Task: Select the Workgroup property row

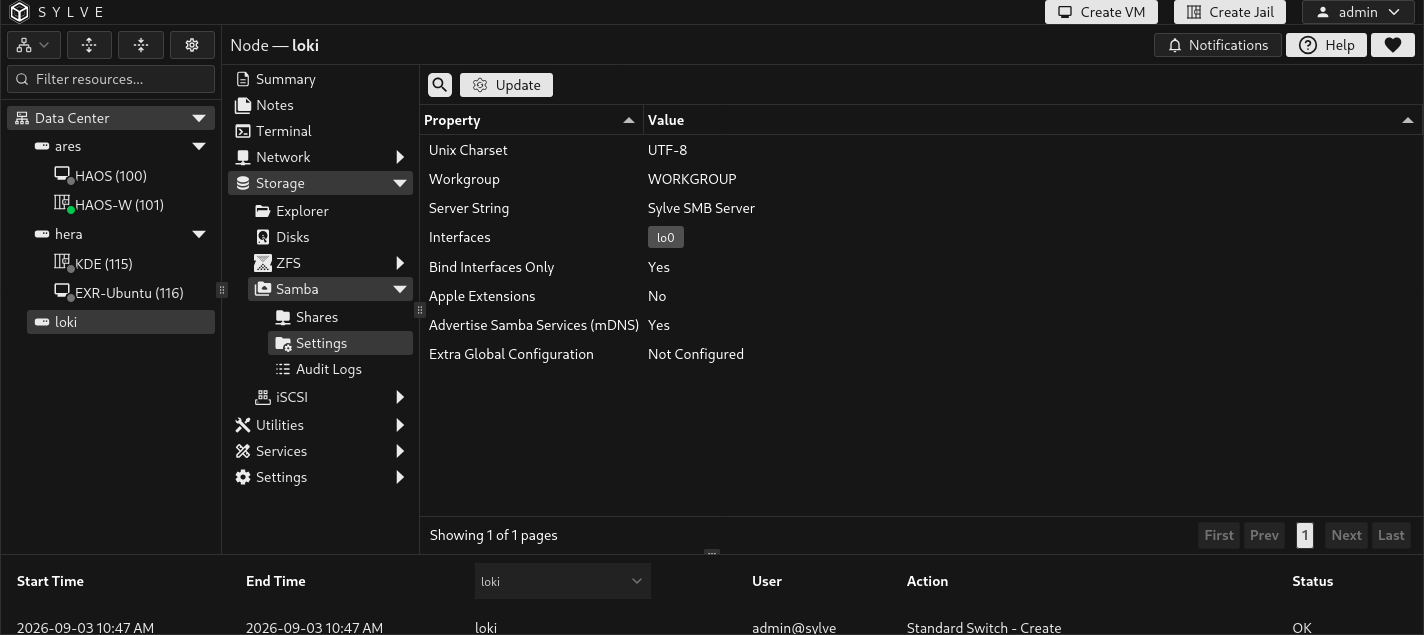Action: pyautogui.click(x=921, y=179)
